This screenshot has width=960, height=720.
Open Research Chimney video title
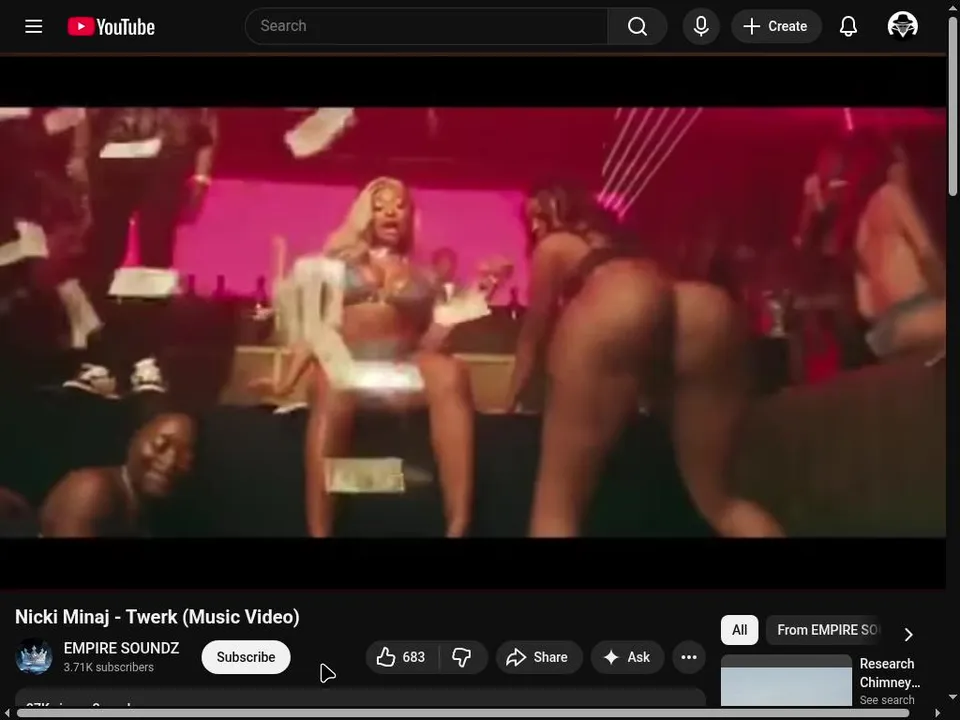pyautogui.click(x=890, y=673)
